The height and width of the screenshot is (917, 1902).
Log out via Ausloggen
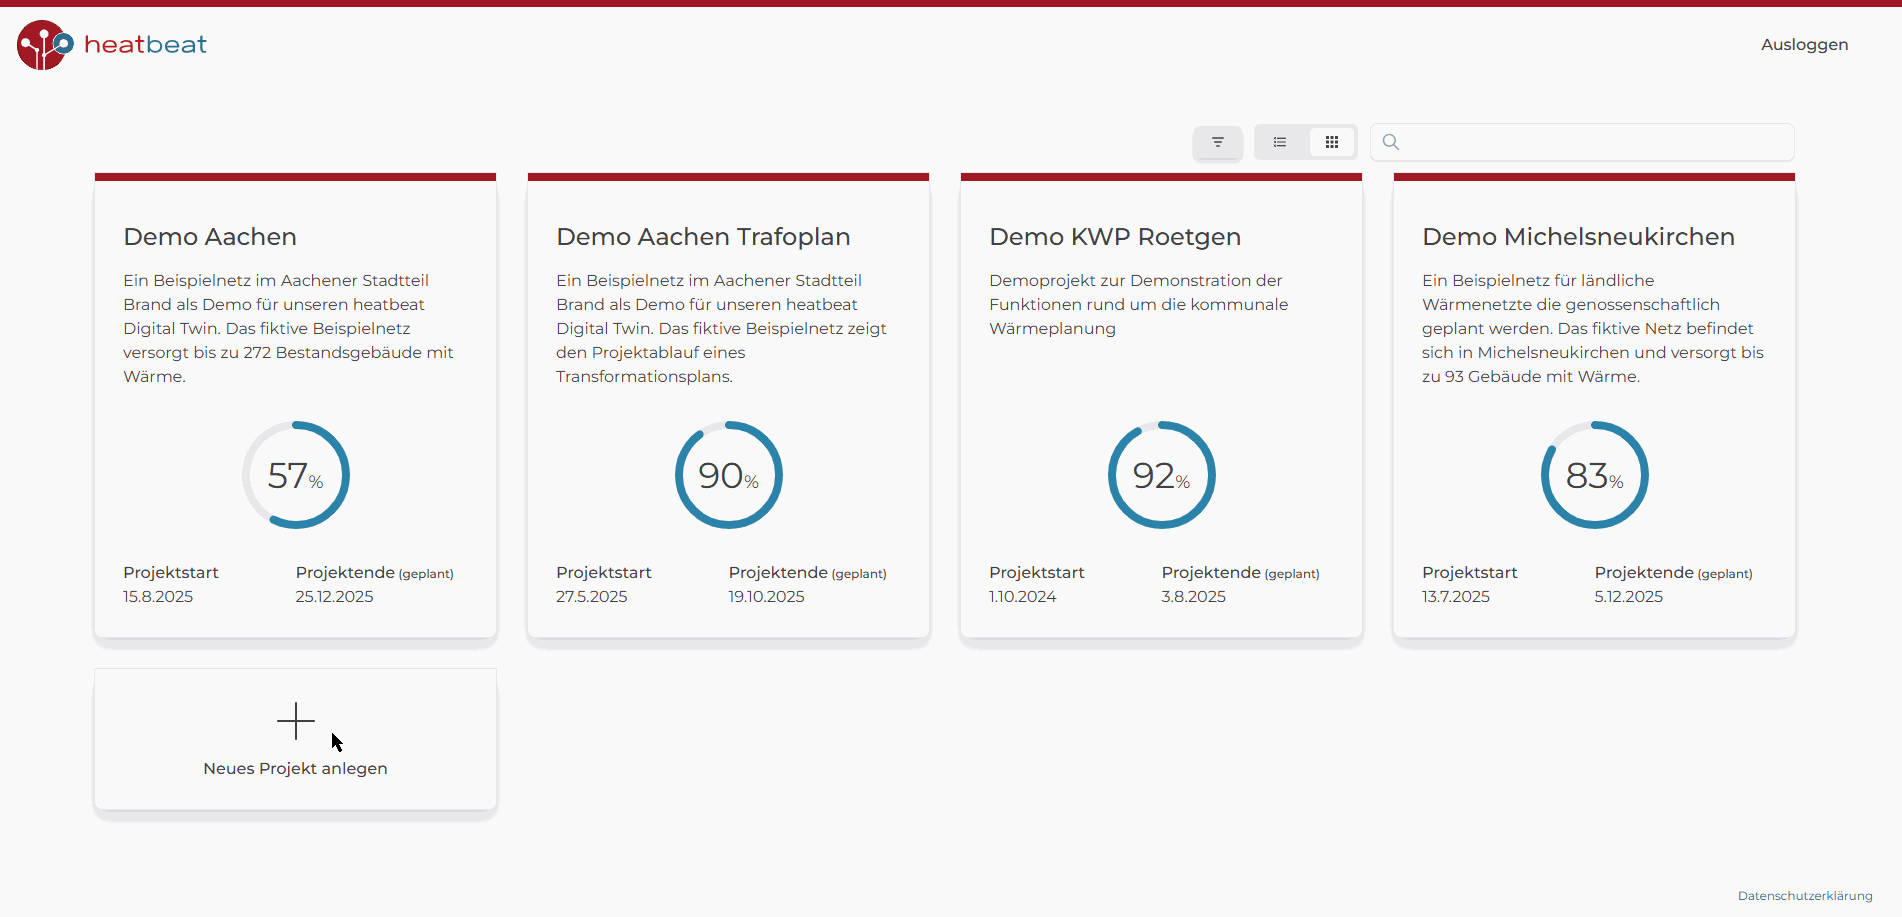[x=1804, y=44]
